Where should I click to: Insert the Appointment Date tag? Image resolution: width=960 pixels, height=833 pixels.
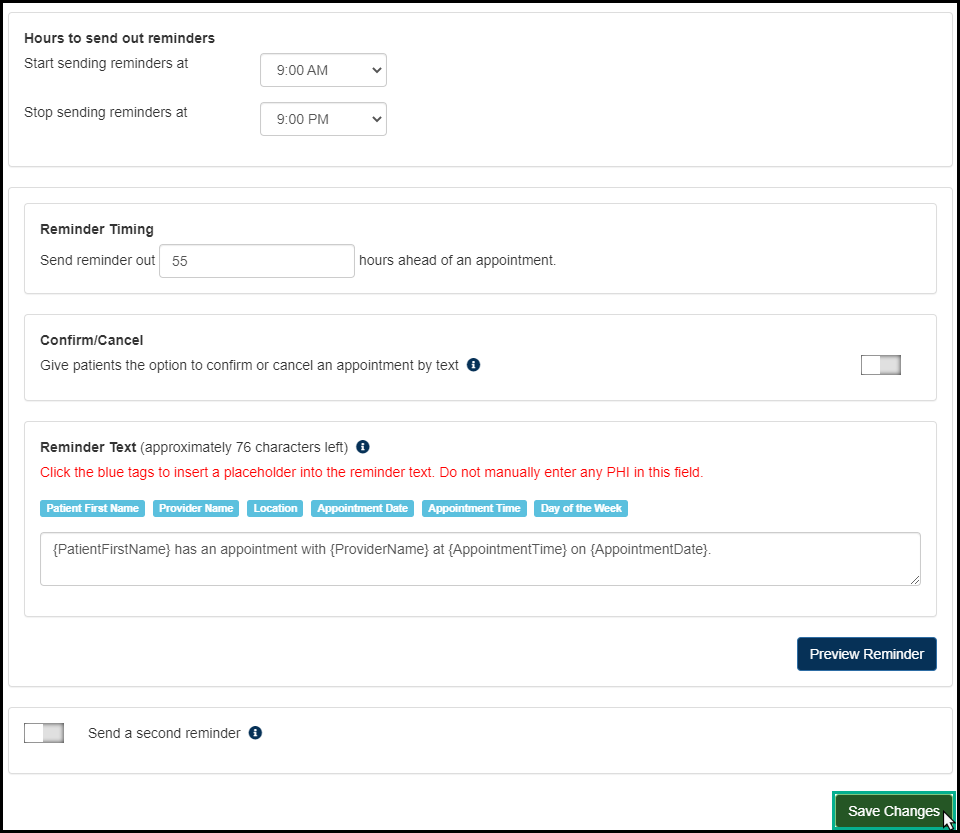(362, 508)
